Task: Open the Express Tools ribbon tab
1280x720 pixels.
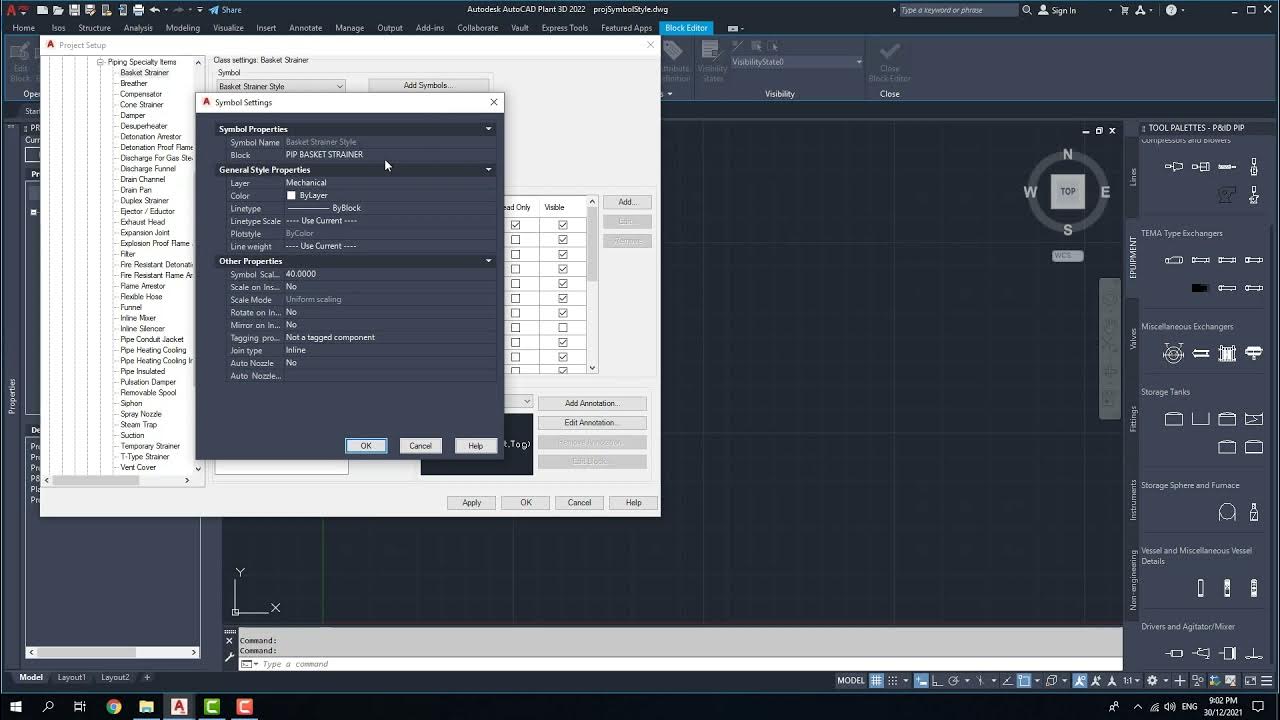Action: coord(564,28)
